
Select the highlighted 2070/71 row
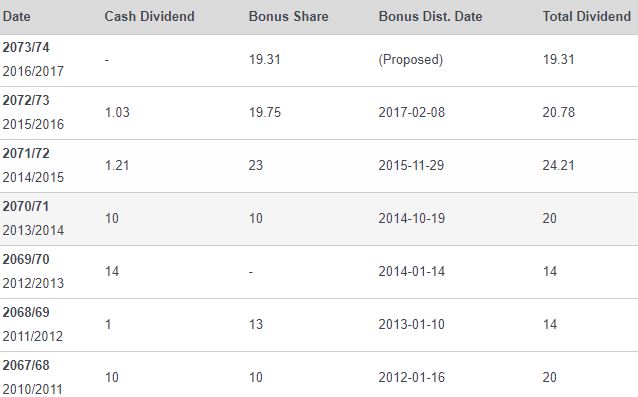coord(319,219)
